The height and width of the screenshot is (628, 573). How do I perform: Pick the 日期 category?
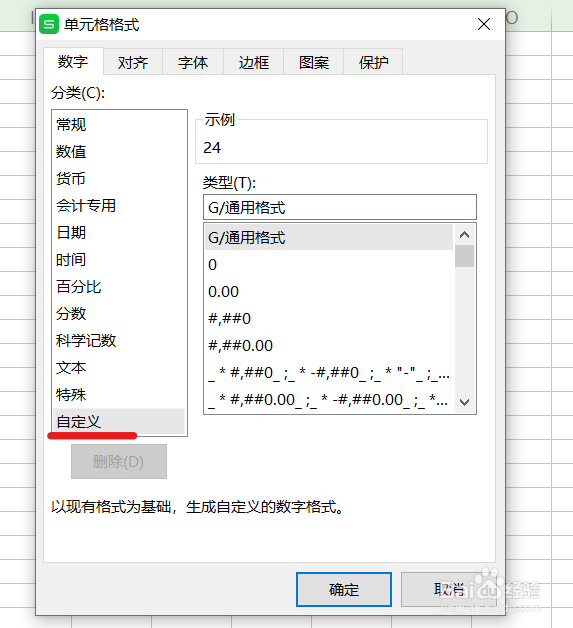pos(119,233)
